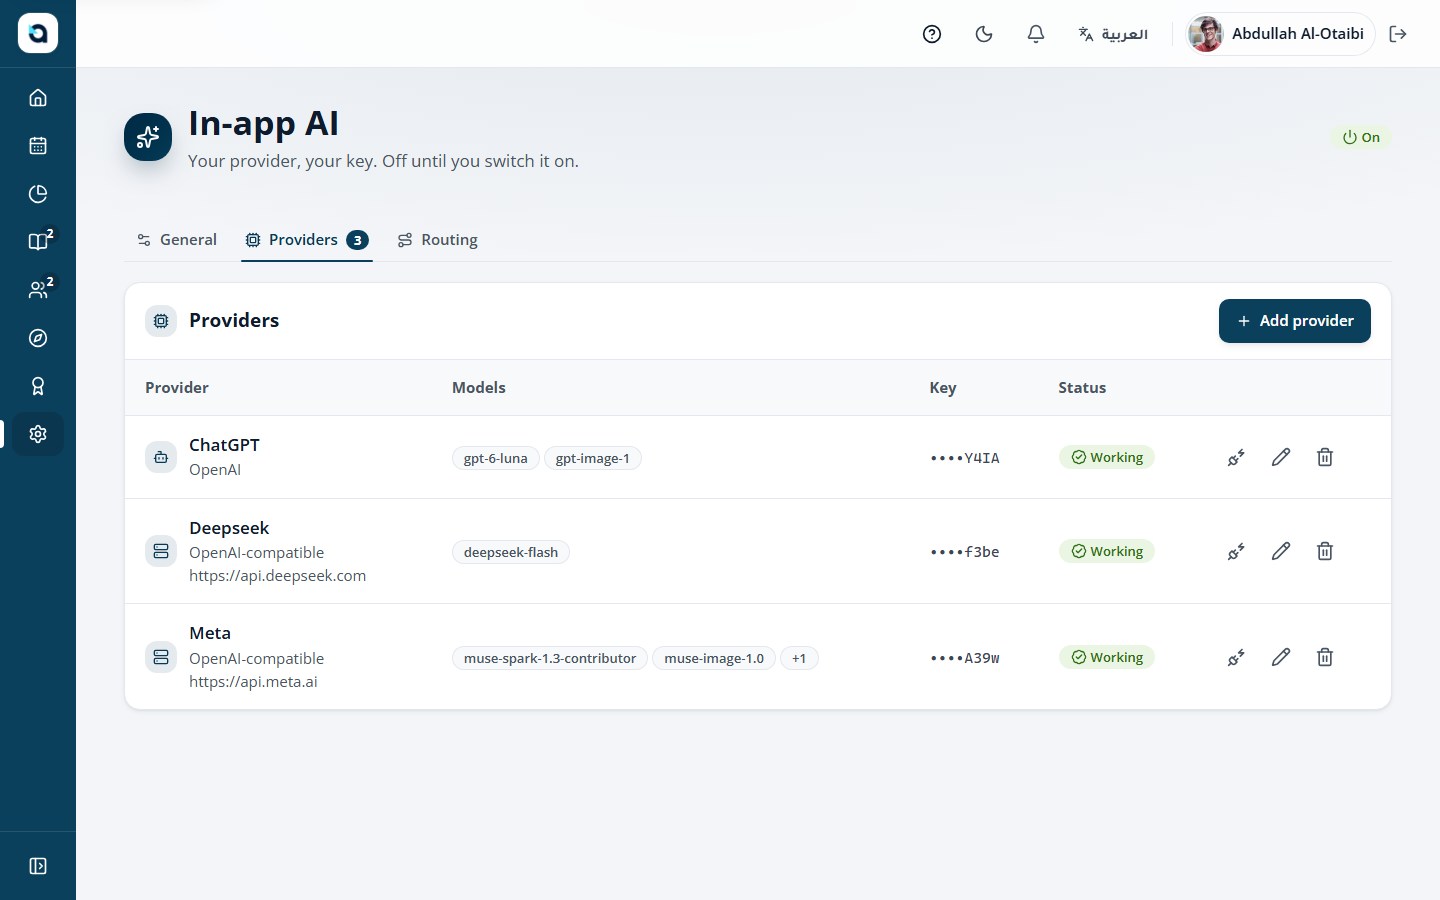
Task: Expand the sidebar with the panel icon
Action: 38,866
